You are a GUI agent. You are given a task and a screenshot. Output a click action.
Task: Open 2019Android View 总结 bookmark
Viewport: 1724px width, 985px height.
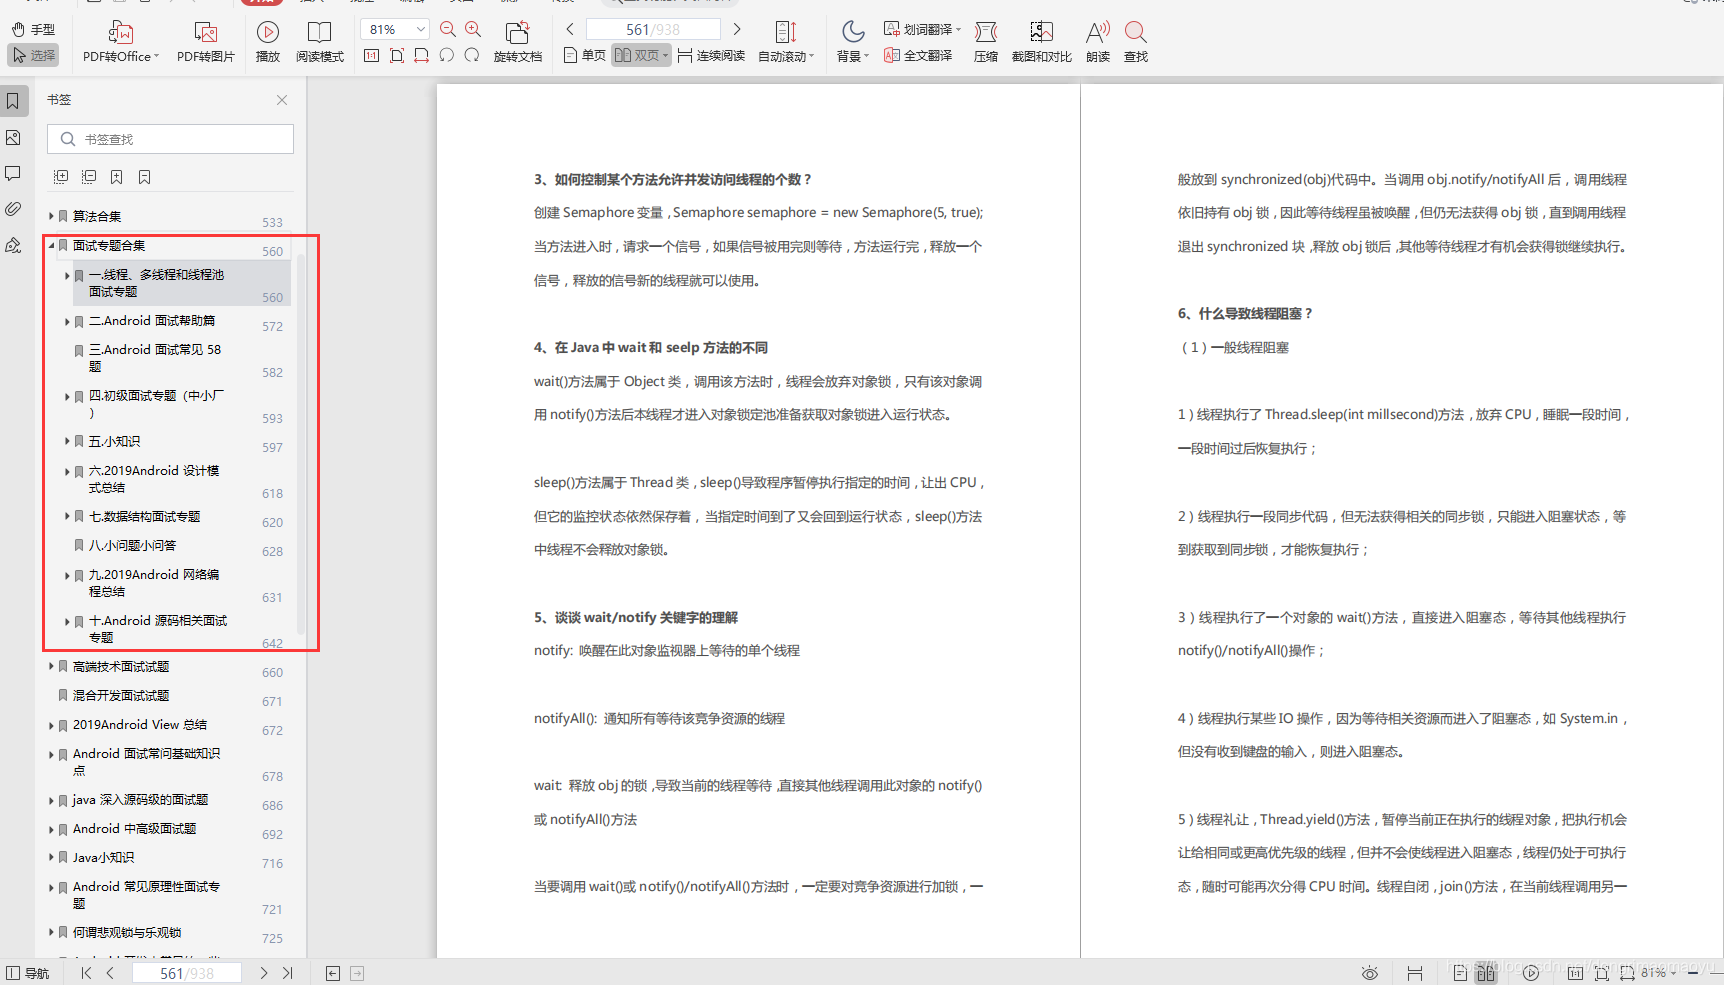click(x=139, y=725)
